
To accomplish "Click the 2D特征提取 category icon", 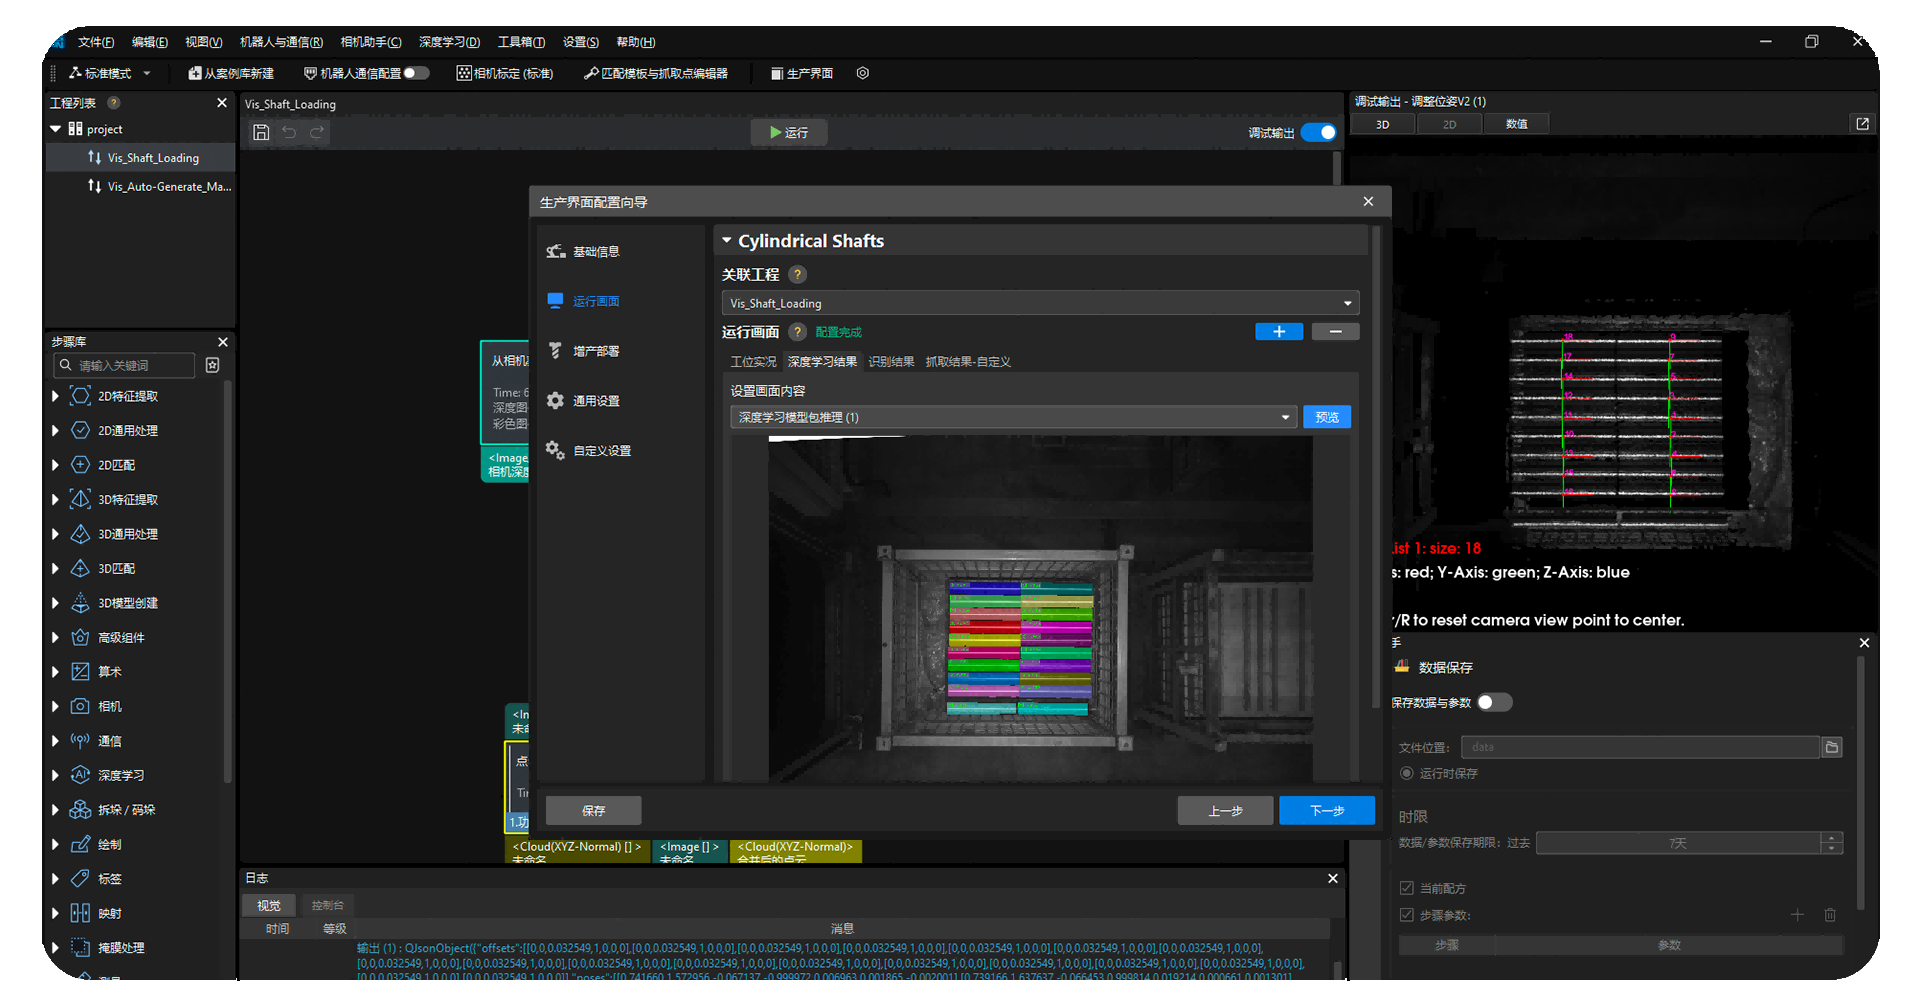I will [x=80, y=396].
